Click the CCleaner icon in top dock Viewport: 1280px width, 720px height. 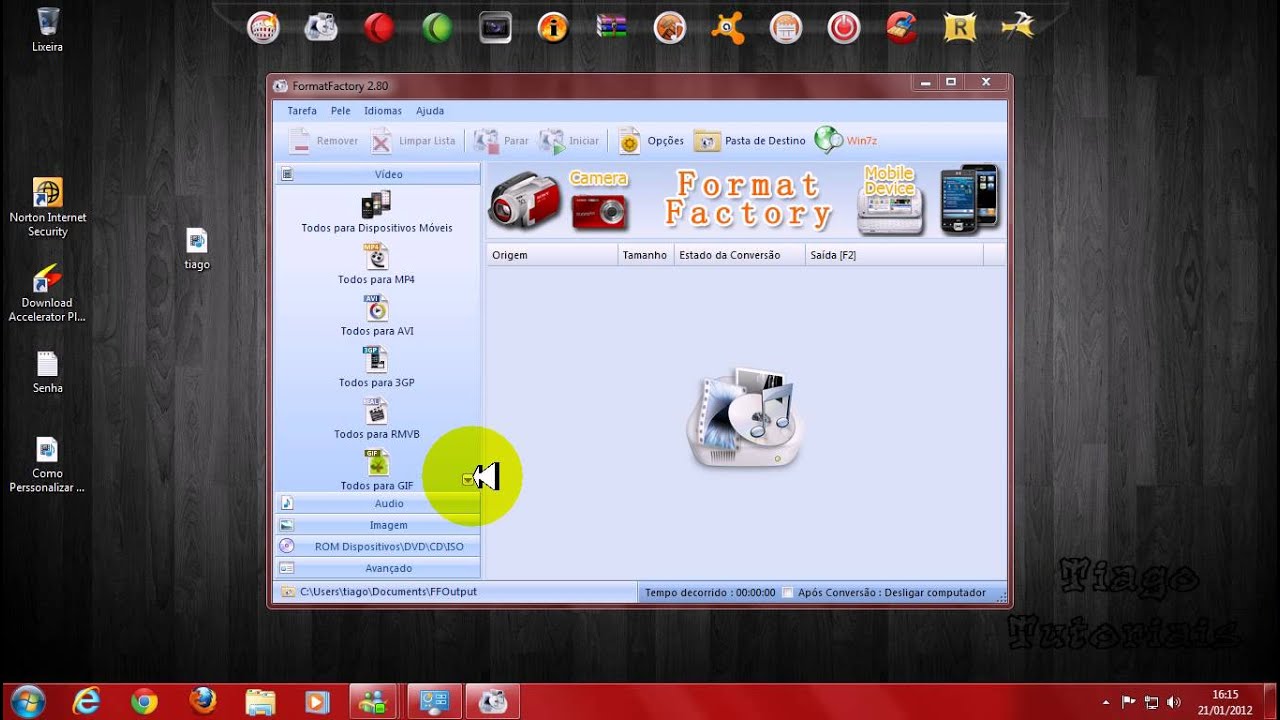pyautogui.click(x=901, y=27)
